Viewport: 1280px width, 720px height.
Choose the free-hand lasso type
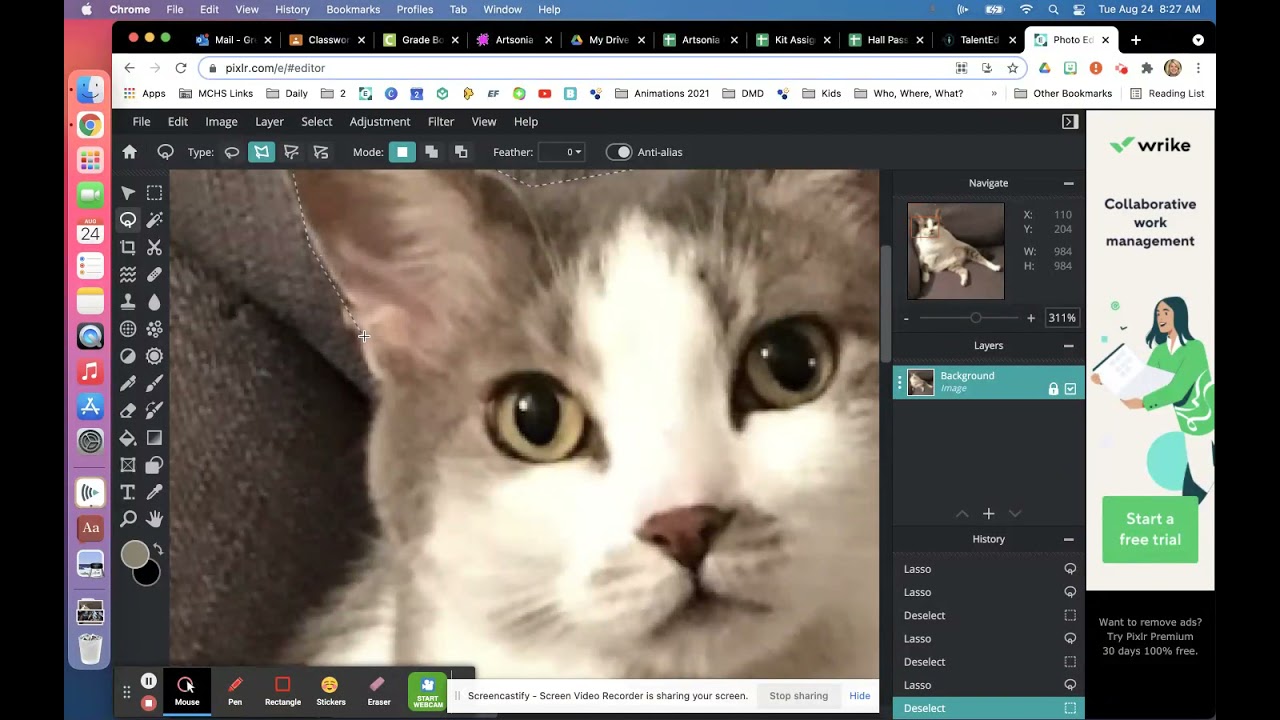(x=231, y=152)
